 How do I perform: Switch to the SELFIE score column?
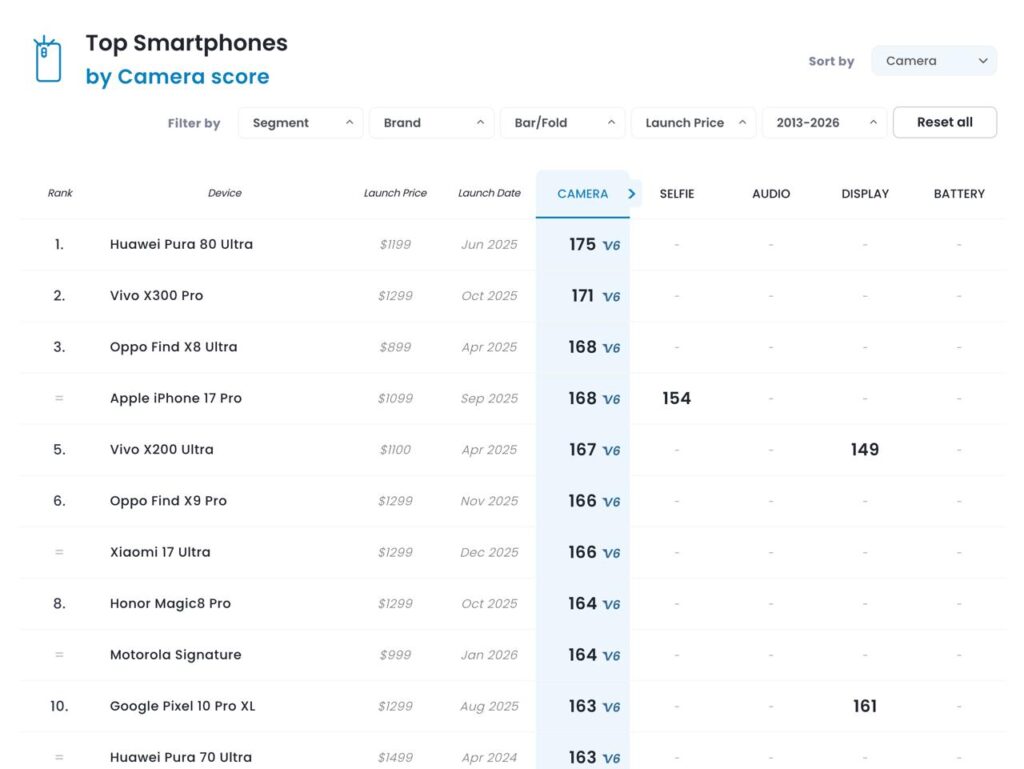pyautogui.click(x=677, y=194)
